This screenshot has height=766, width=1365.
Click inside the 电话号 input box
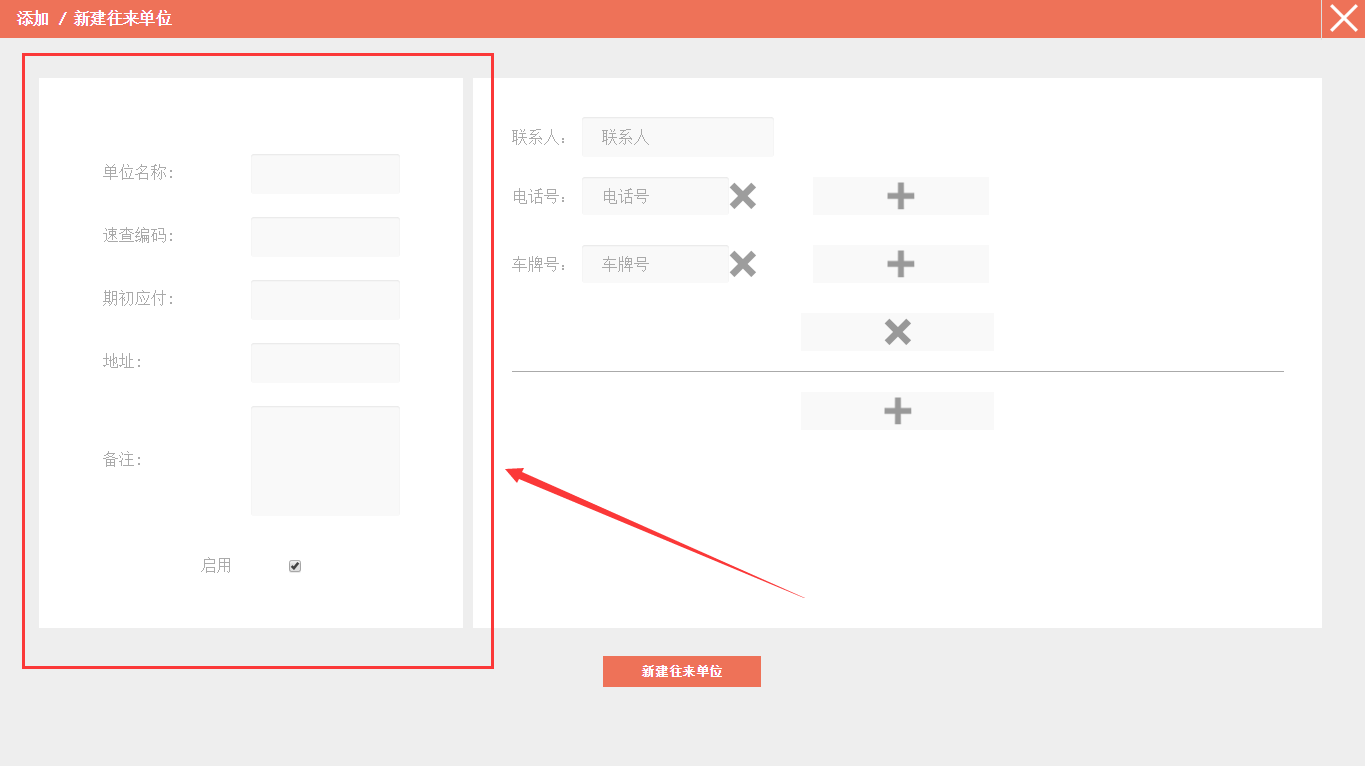[x=655, y=196]
